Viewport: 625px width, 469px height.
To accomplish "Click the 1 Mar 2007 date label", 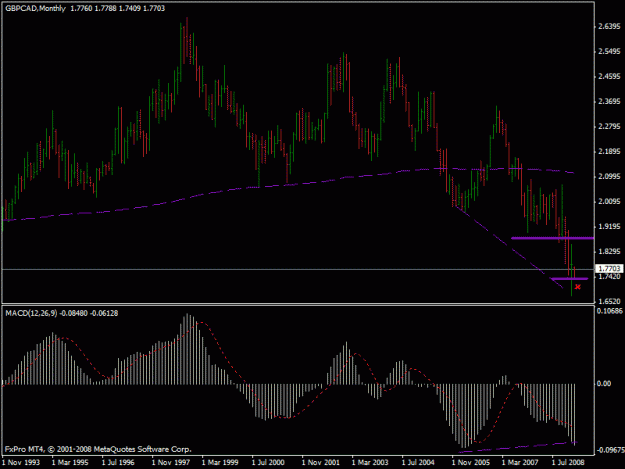I will (520, 462).
